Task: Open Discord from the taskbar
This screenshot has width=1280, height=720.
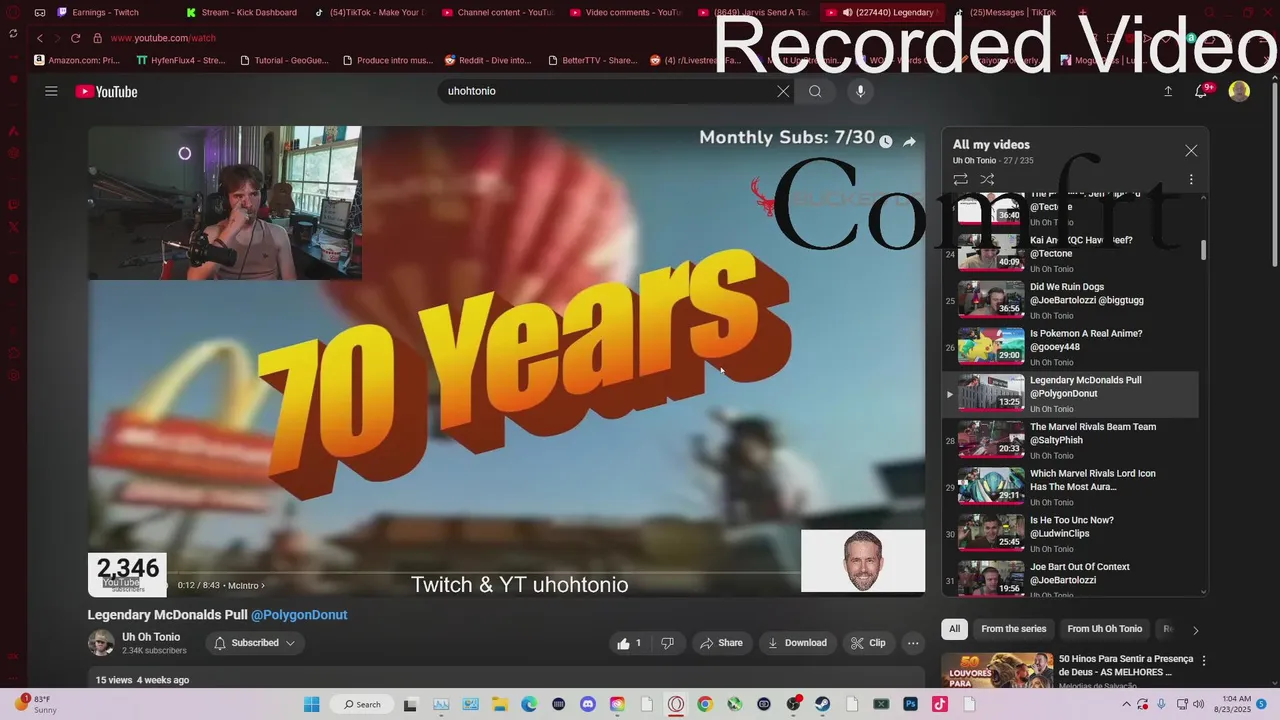Action: 588,704
